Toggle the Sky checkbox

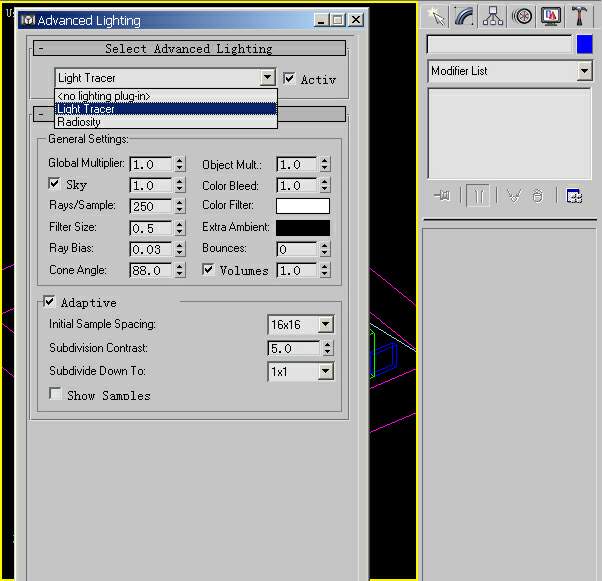pyautogui.click(x=54, y=184)
